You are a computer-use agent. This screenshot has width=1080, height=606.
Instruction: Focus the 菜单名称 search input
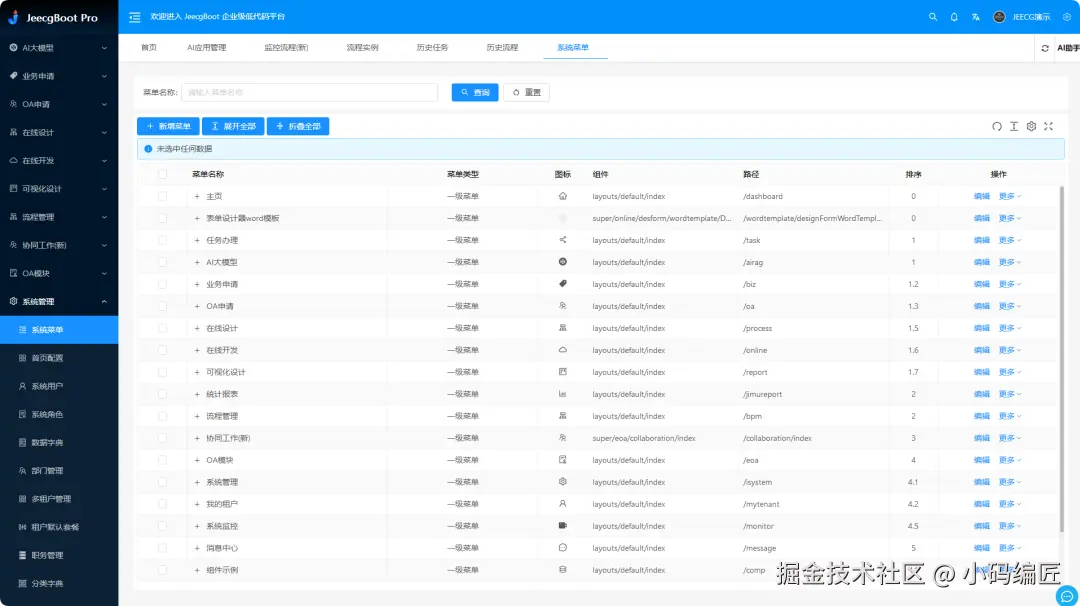(x=309, y=92)
